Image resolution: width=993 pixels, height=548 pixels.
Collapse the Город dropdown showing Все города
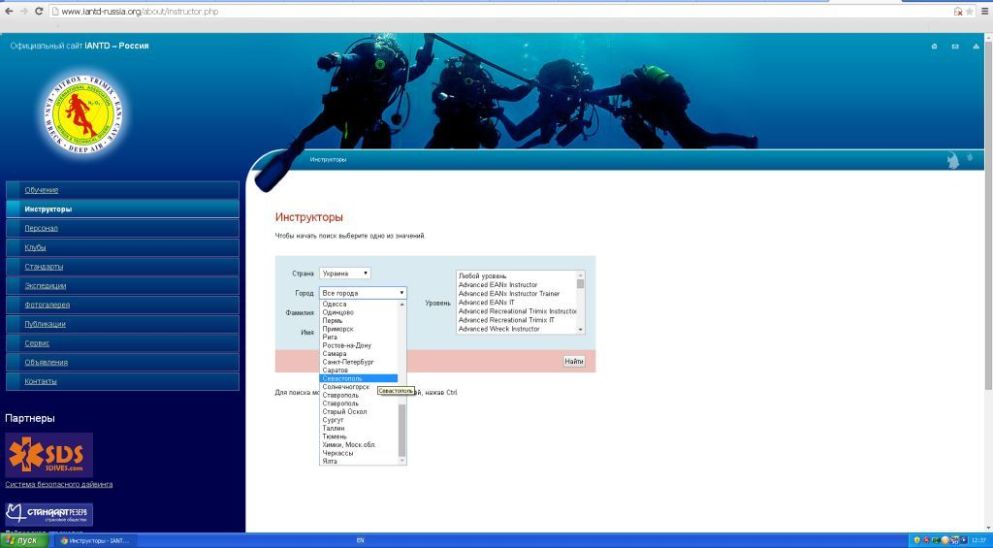tap(363, 293)
